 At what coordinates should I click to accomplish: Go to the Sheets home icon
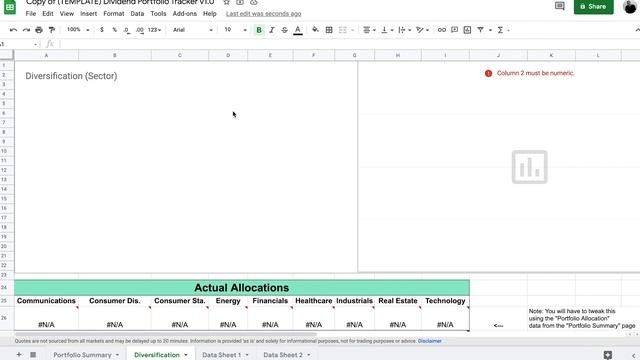[x=10, y=7]
